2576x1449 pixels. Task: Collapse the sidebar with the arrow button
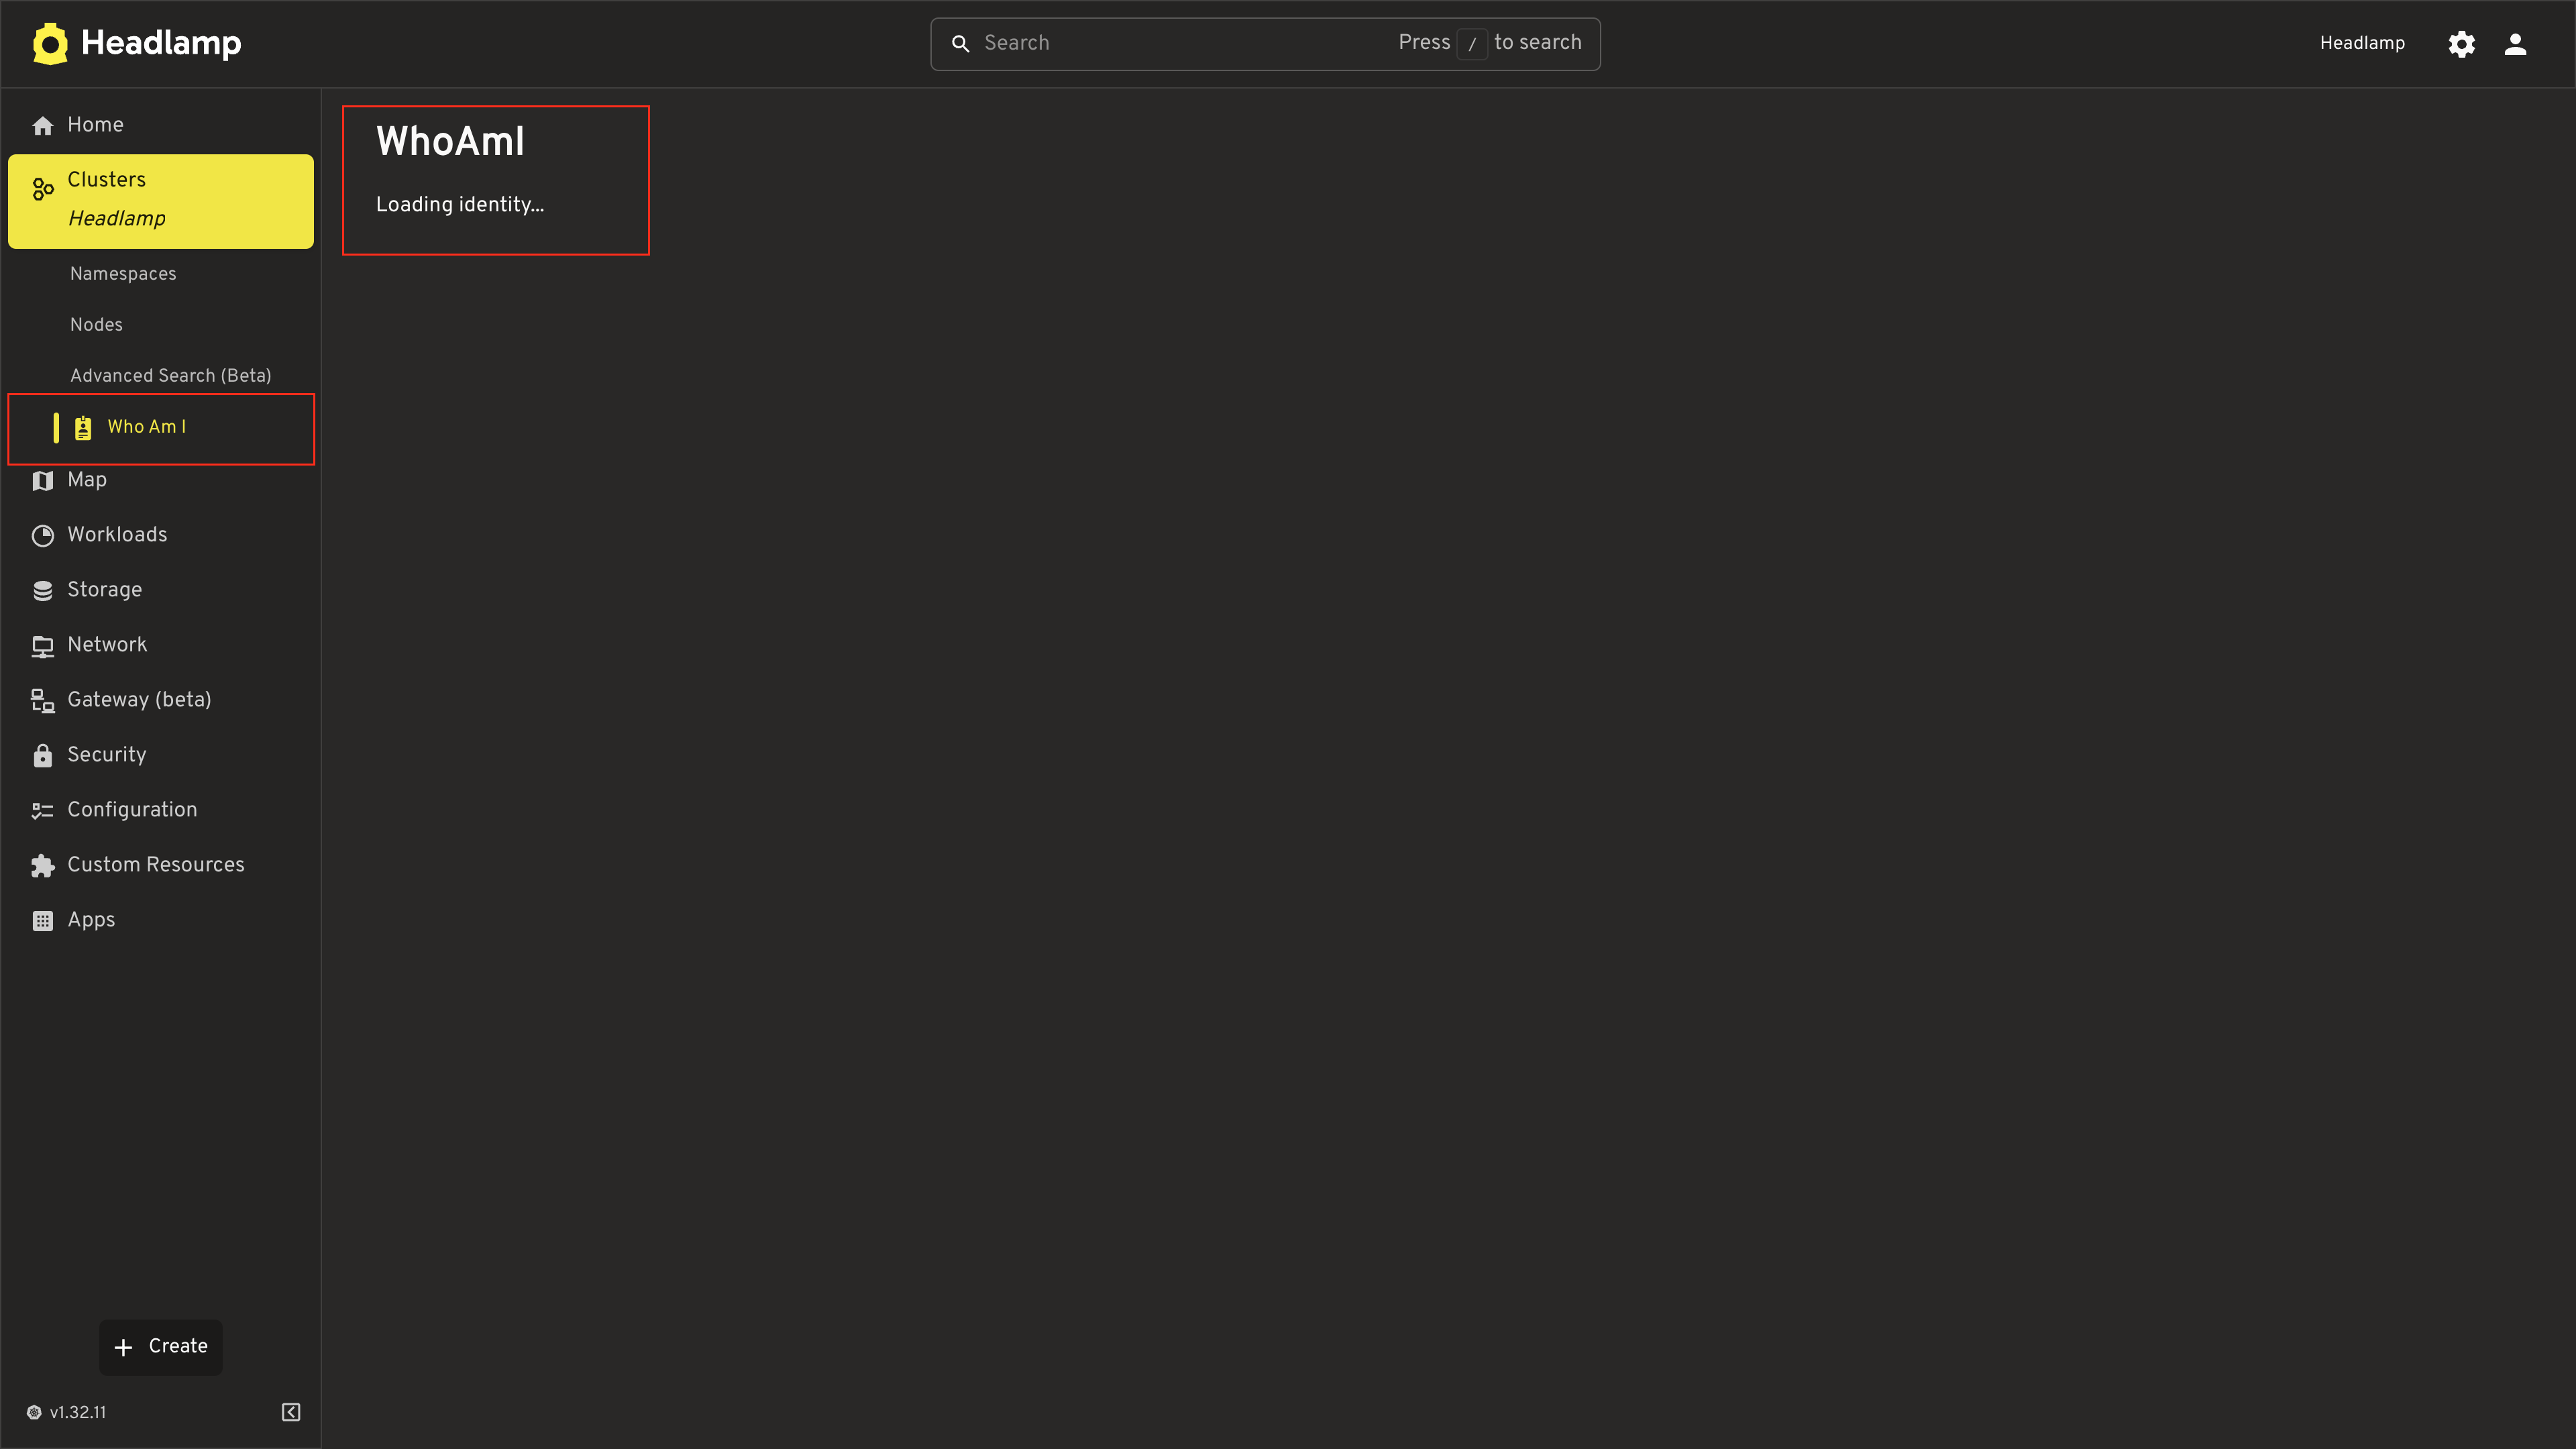(x=290, y=1412)
